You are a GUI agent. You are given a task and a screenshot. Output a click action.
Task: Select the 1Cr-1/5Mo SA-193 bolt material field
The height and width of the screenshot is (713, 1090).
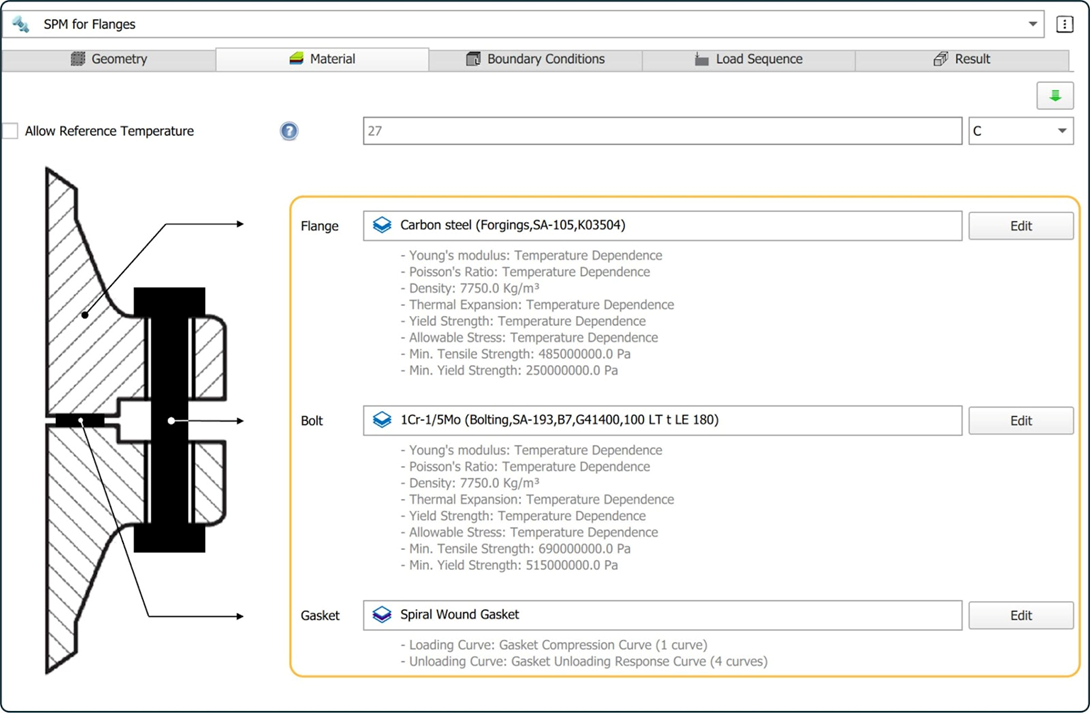pos(662,420)
